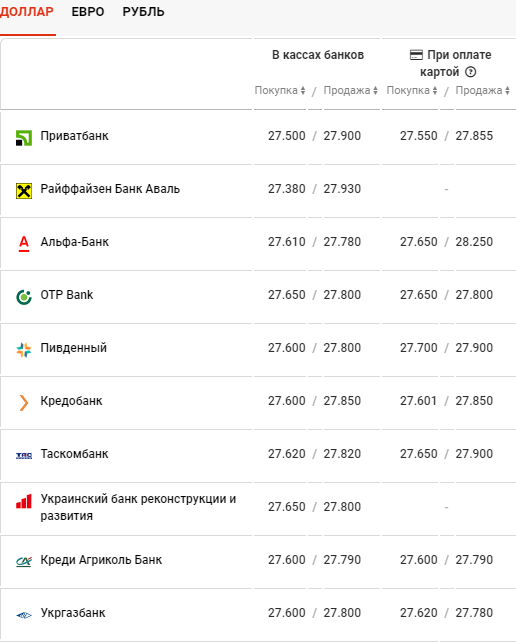
Task: Click the orange Кредобанк chevron logo
Action: pos(24,402)
